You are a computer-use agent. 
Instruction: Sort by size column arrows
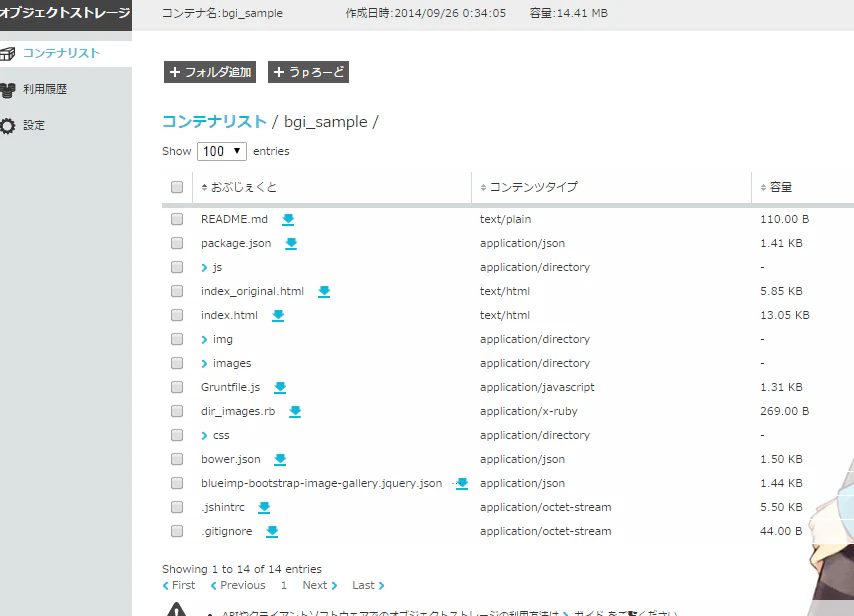point(763,187)
